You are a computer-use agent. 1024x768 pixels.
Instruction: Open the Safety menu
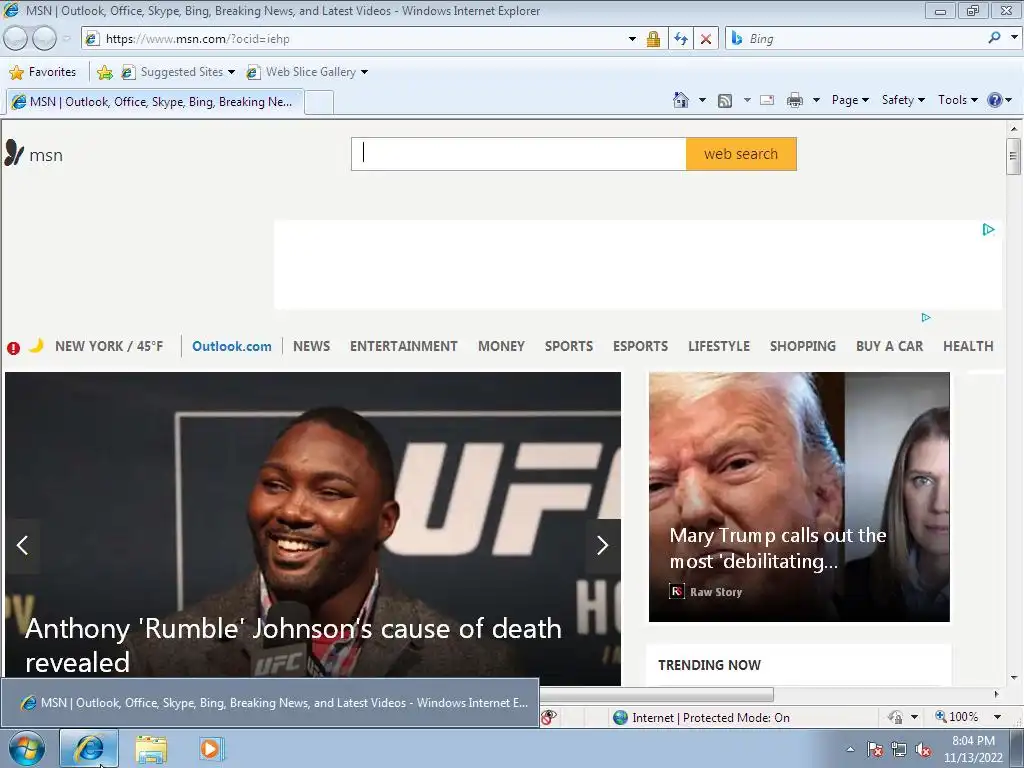point(903,100)
